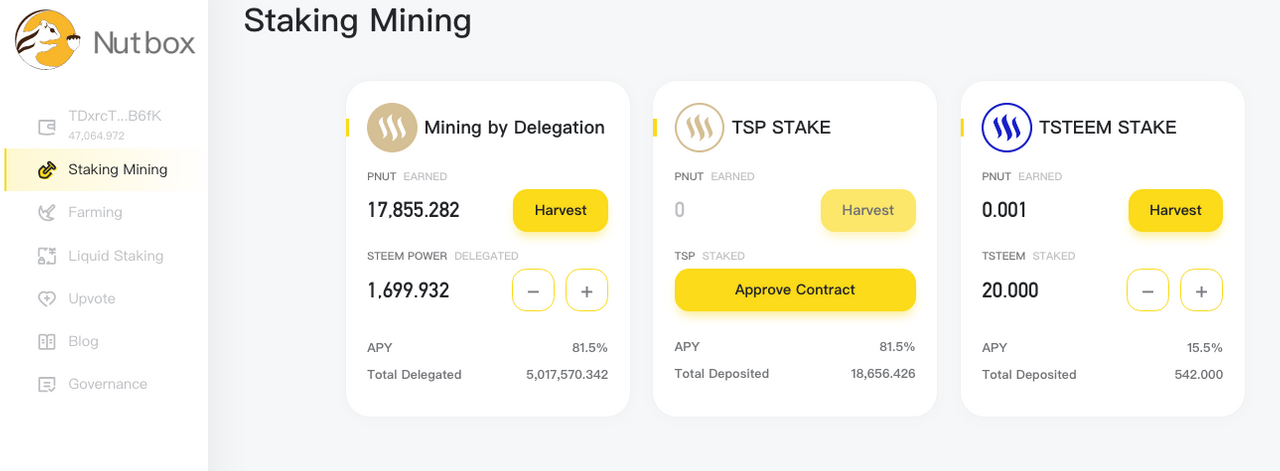
Task: Click the Mining by Delegation Steem logo
Action: (x=392, y=128)
